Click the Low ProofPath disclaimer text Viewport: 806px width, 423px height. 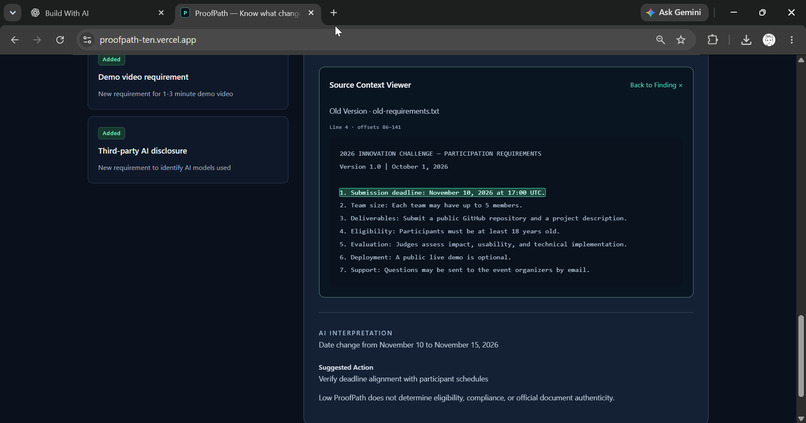466,398
